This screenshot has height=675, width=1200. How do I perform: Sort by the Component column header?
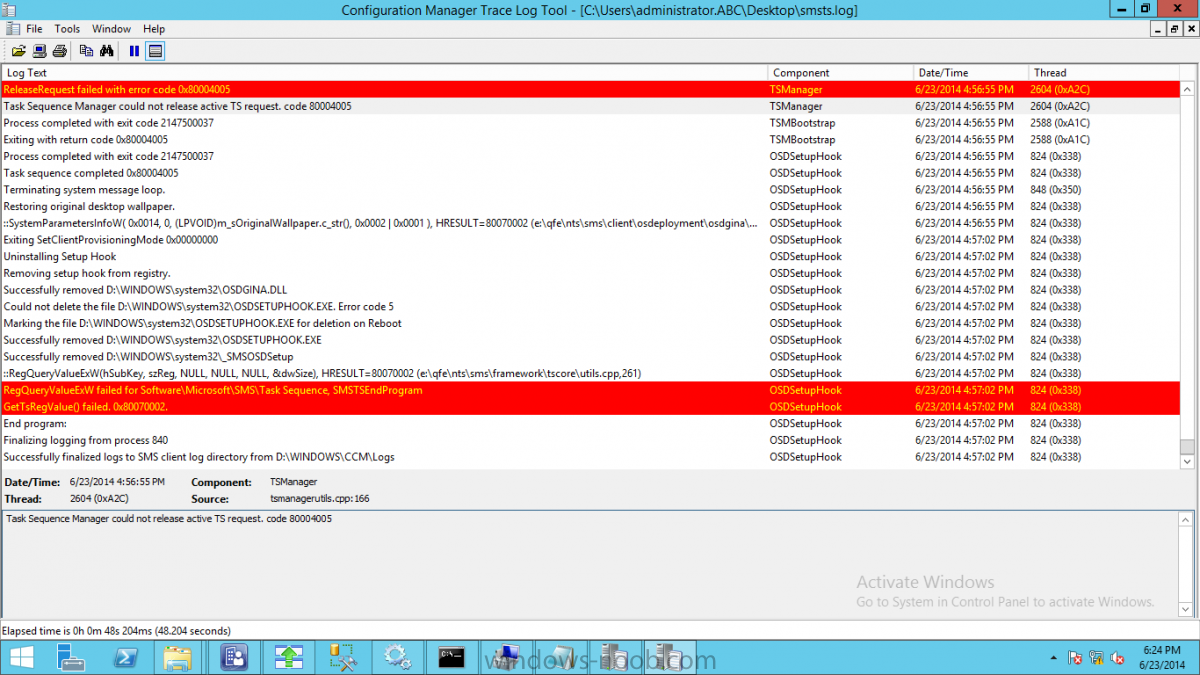point(840,72)
